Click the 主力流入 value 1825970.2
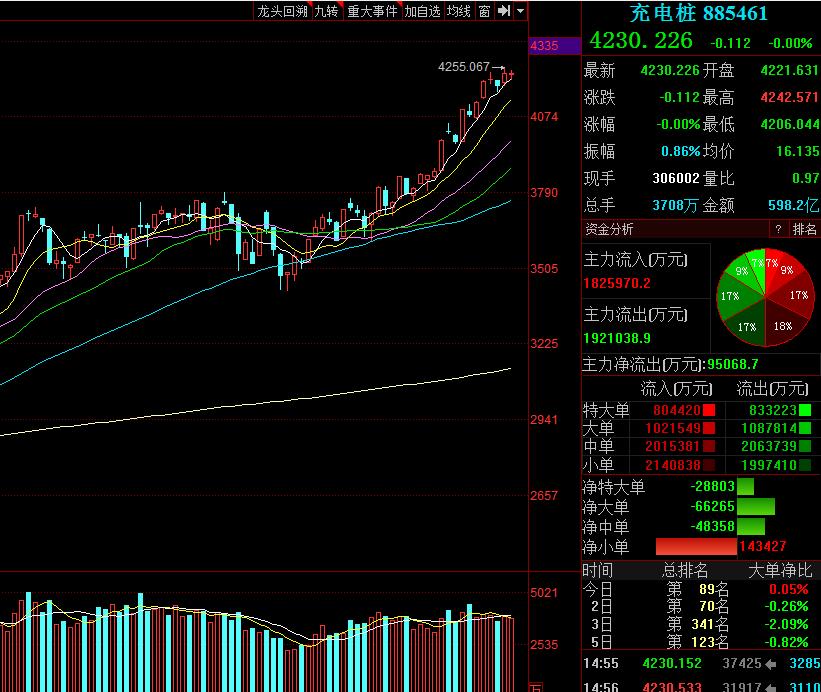The height and width of the screenshot is (692, 821). click(617, 283)
